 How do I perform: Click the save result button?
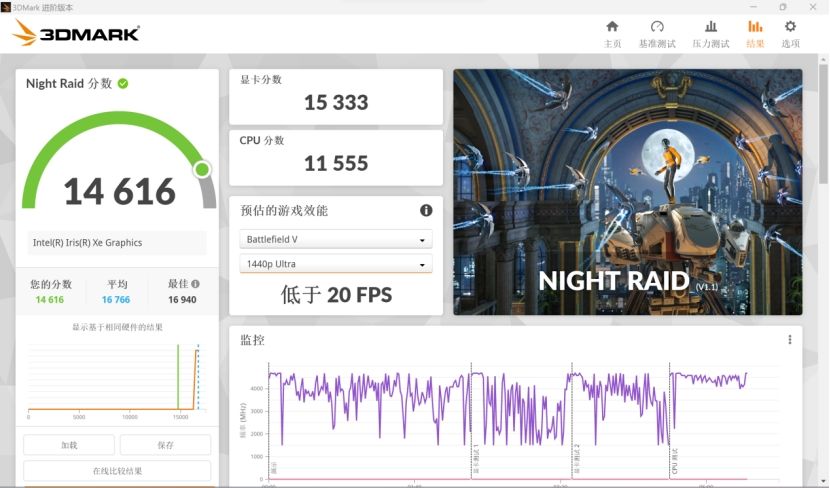coord(165,445)
